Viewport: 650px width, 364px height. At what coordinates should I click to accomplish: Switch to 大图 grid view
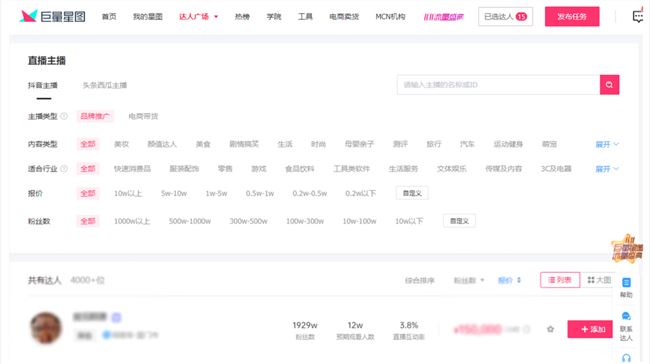tap(599, 280)
